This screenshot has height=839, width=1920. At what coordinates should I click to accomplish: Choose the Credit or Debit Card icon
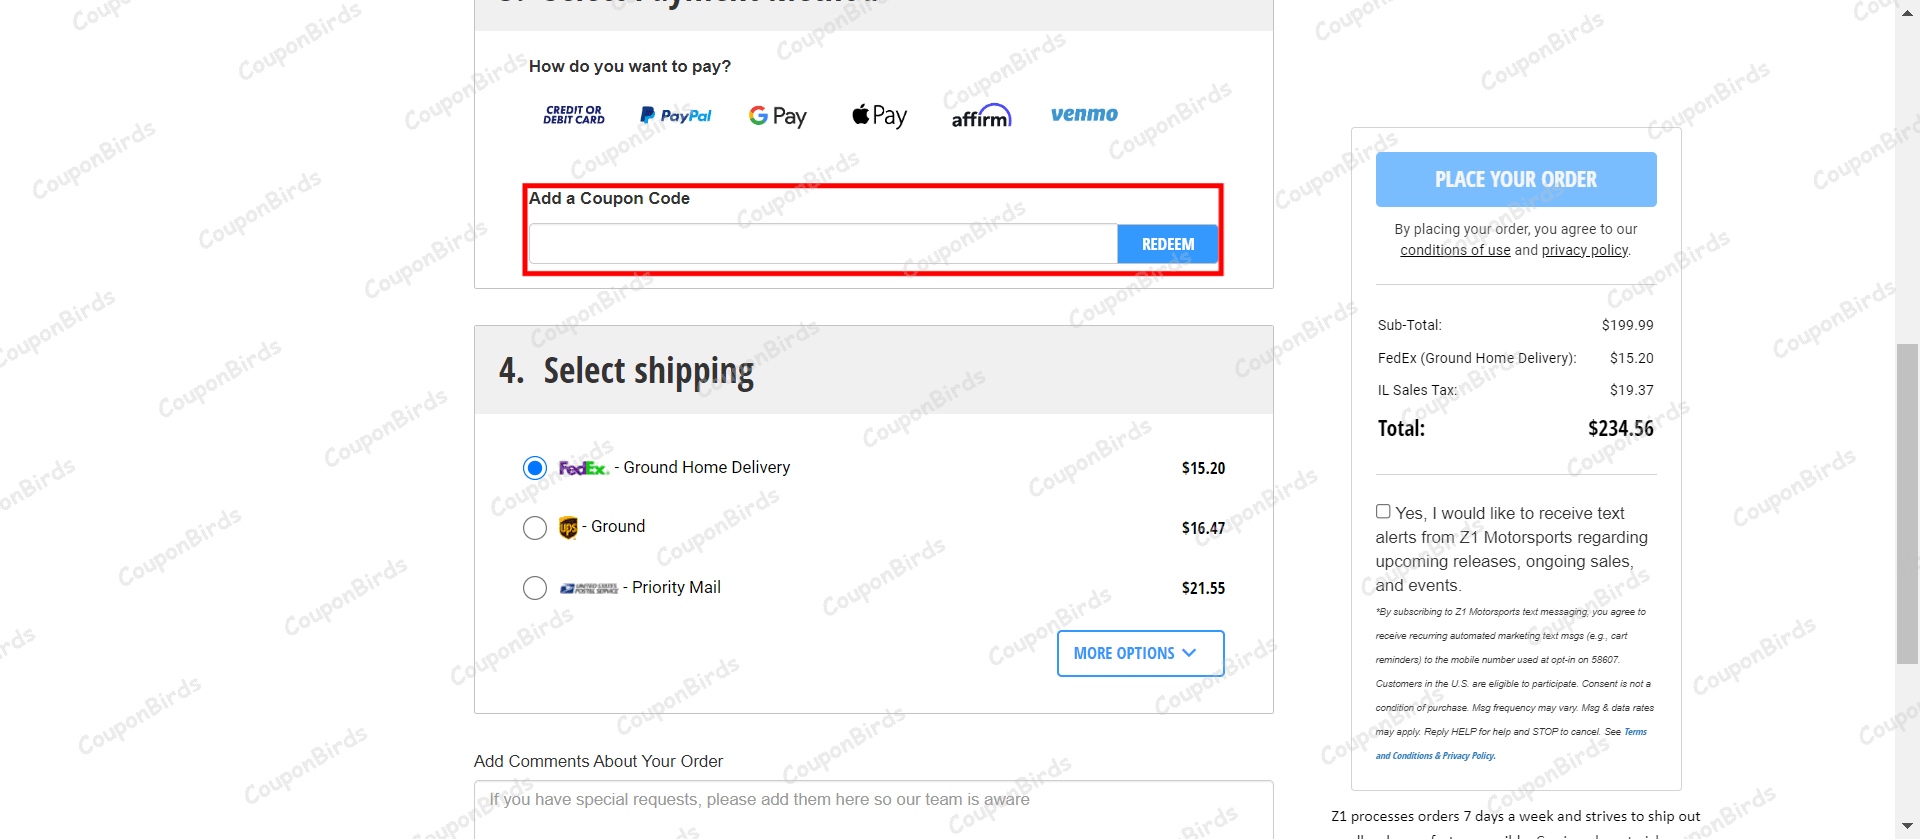pos(572,115)
